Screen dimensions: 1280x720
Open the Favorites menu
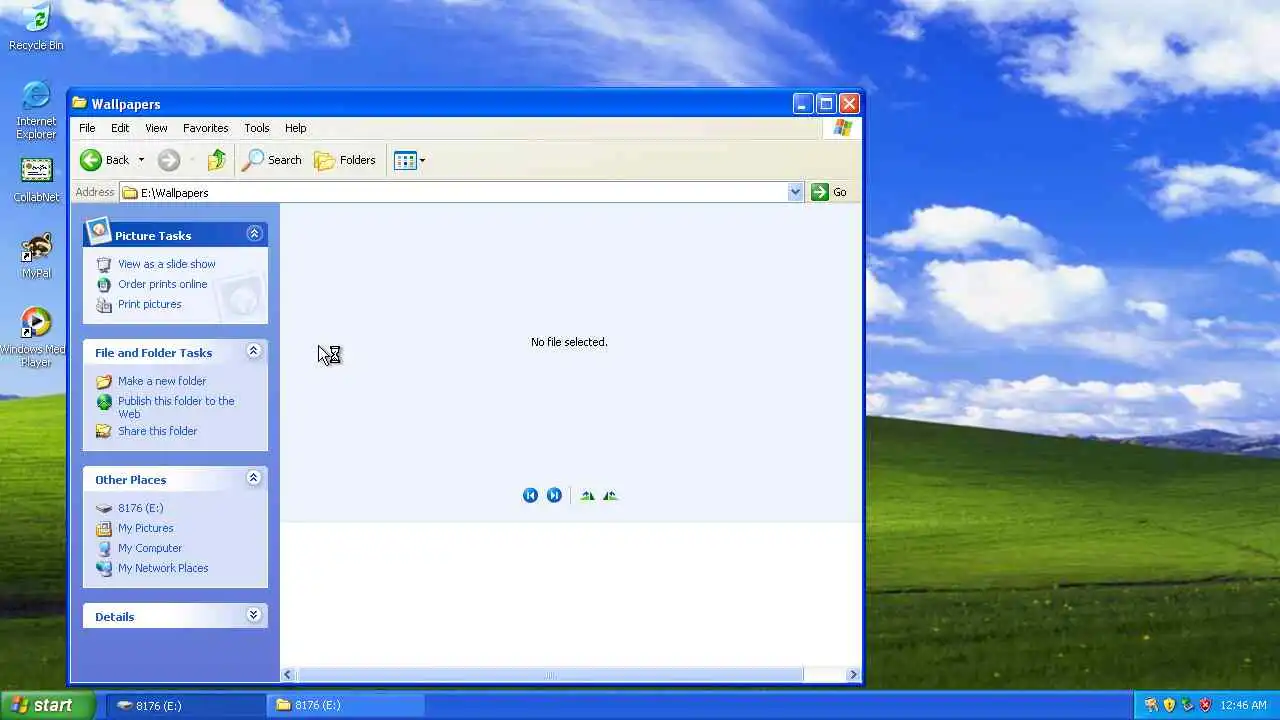pos(205,128)
